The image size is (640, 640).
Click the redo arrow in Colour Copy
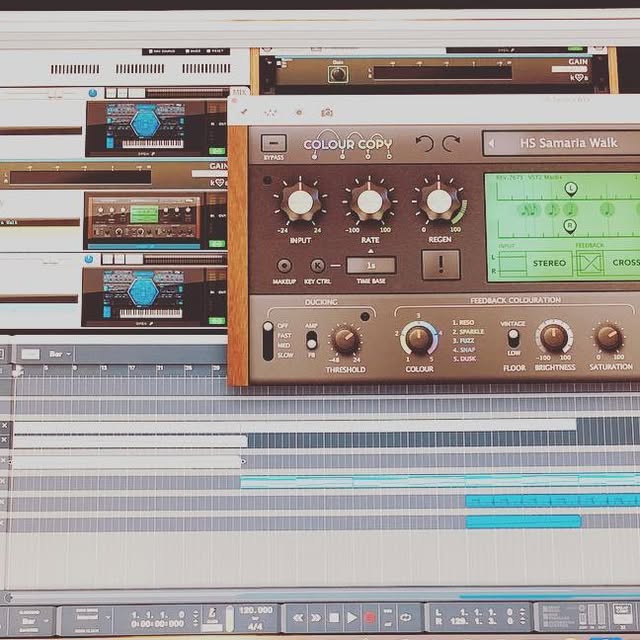coord(451,144)
